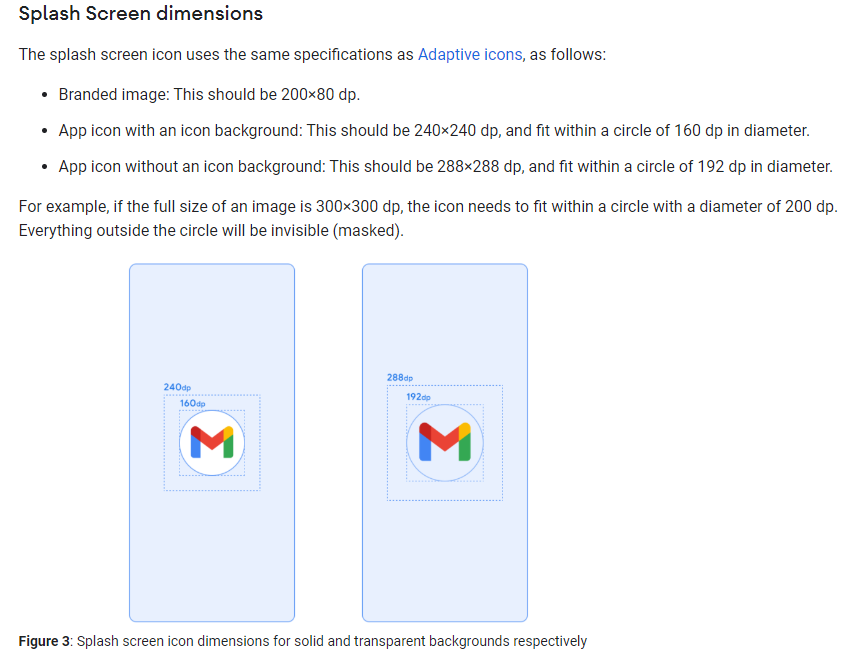Click the 240dp dimension label
Image resolution: width=862 pixels, height=661 pixels.
[177, 387]
